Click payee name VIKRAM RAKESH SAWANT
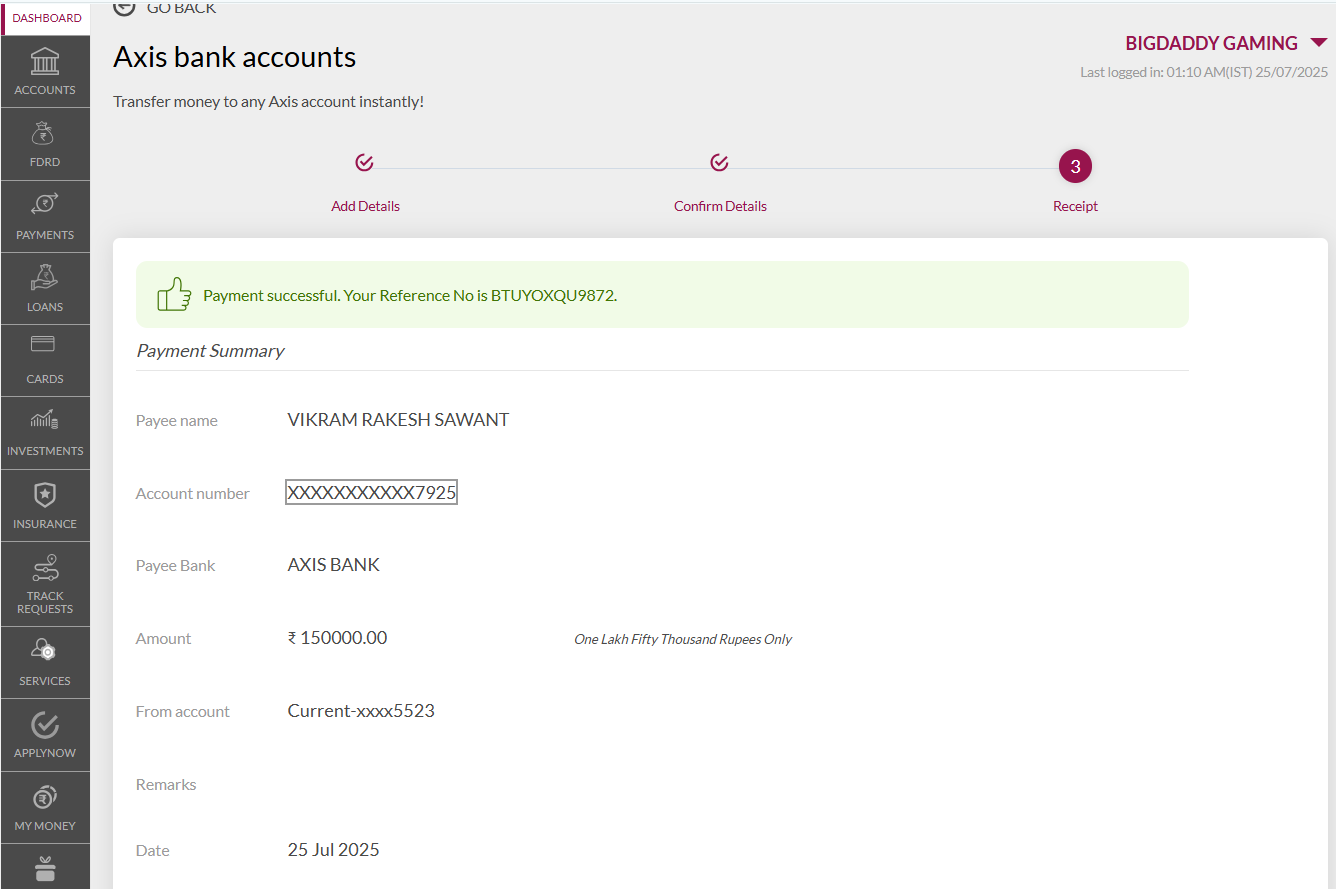Screen dimensions: 1336x889 coord(398,420)
